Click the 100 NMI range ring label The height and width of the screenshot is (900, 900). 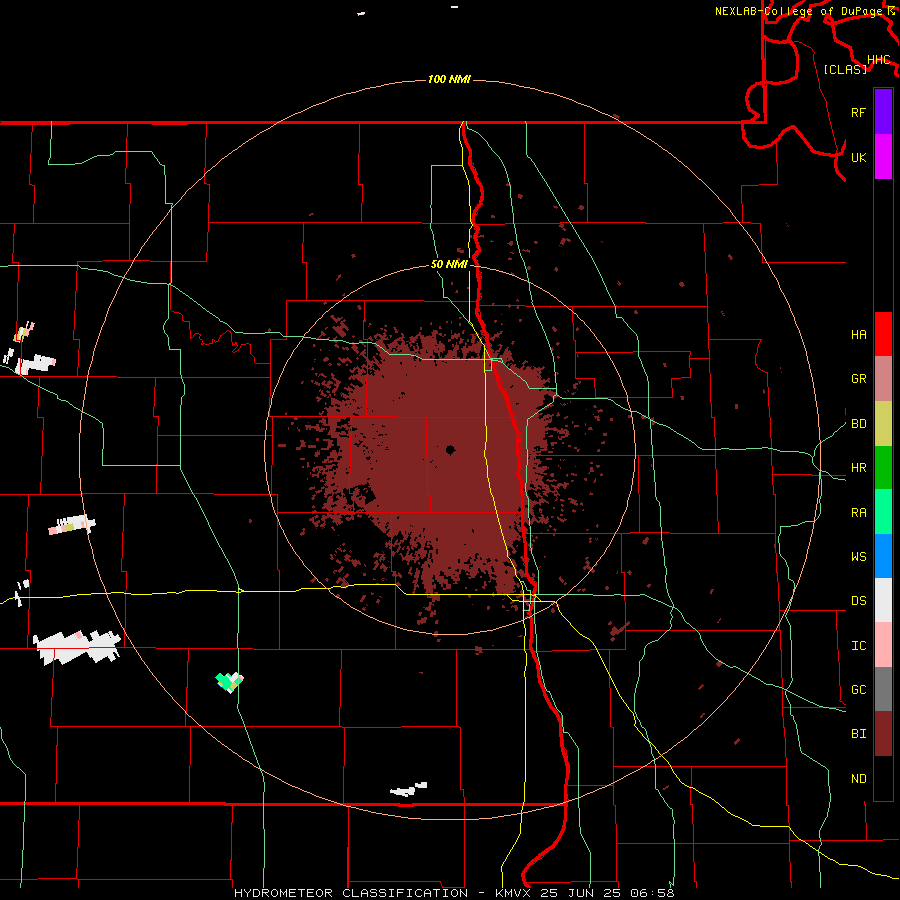449,79
